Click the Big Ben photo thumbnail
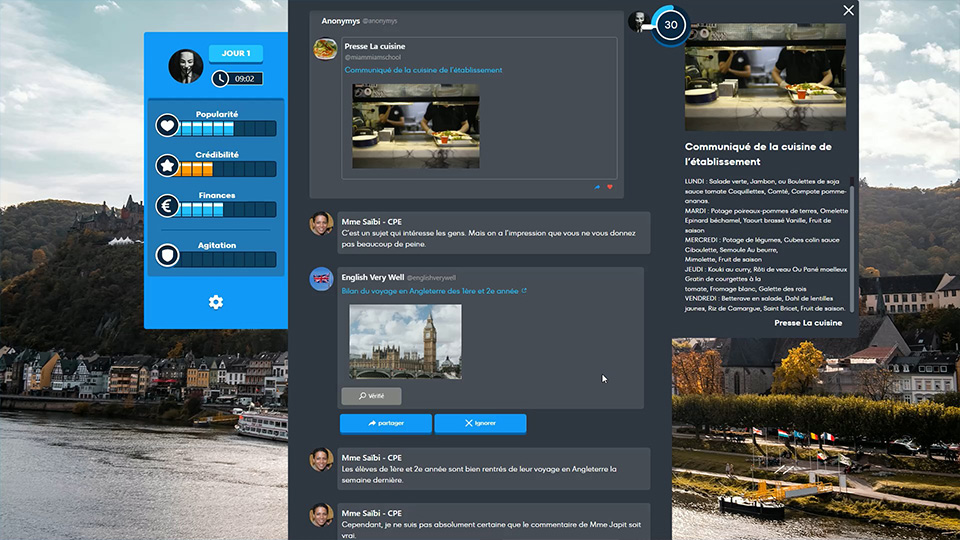Screen dimensions: 960x540 [405, 342]
